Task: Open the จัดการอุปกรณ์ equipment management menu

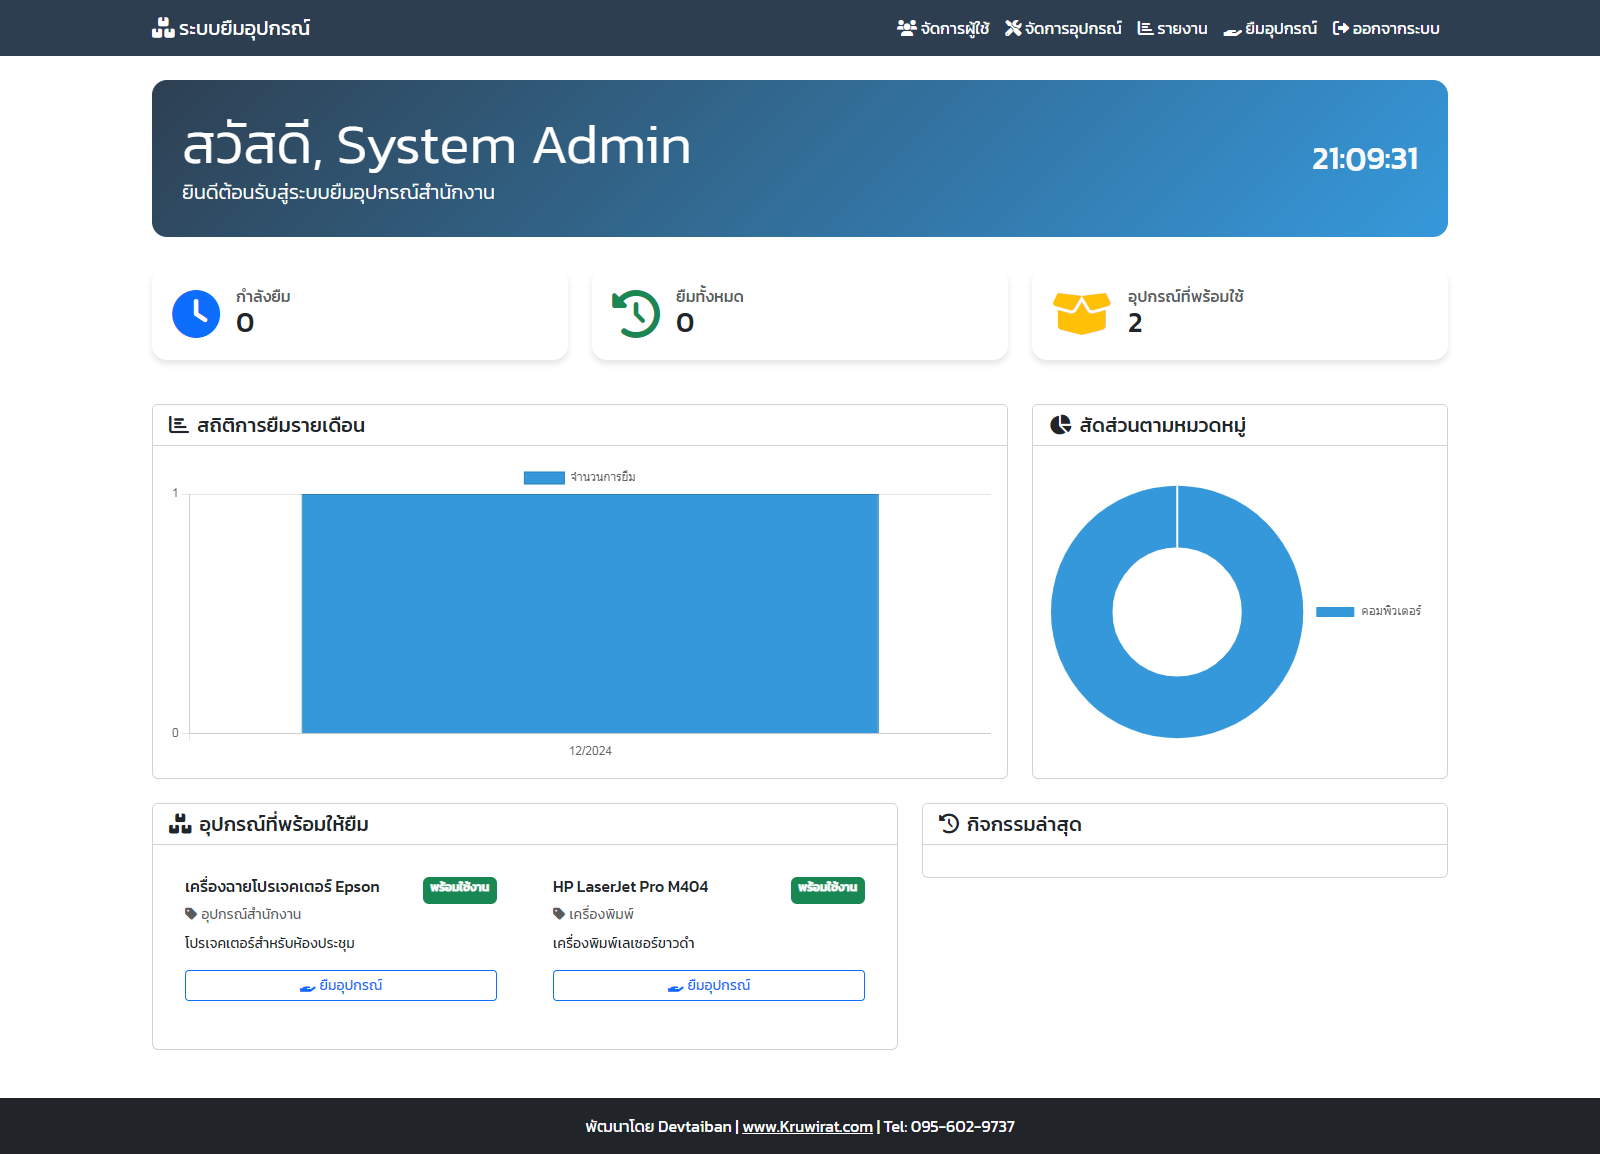Action: (1063, 28)
